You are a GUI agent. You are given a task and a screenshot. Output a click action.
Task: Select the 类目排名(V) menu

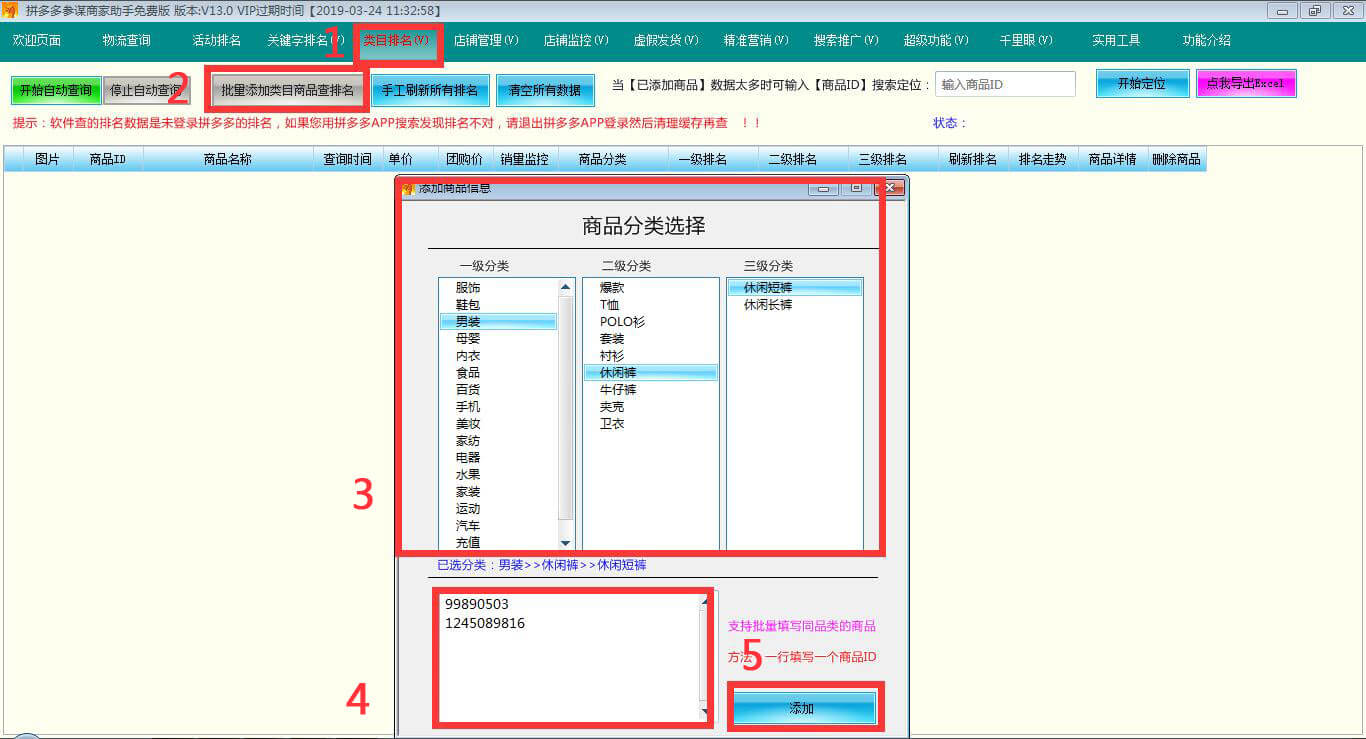[395, 41]
